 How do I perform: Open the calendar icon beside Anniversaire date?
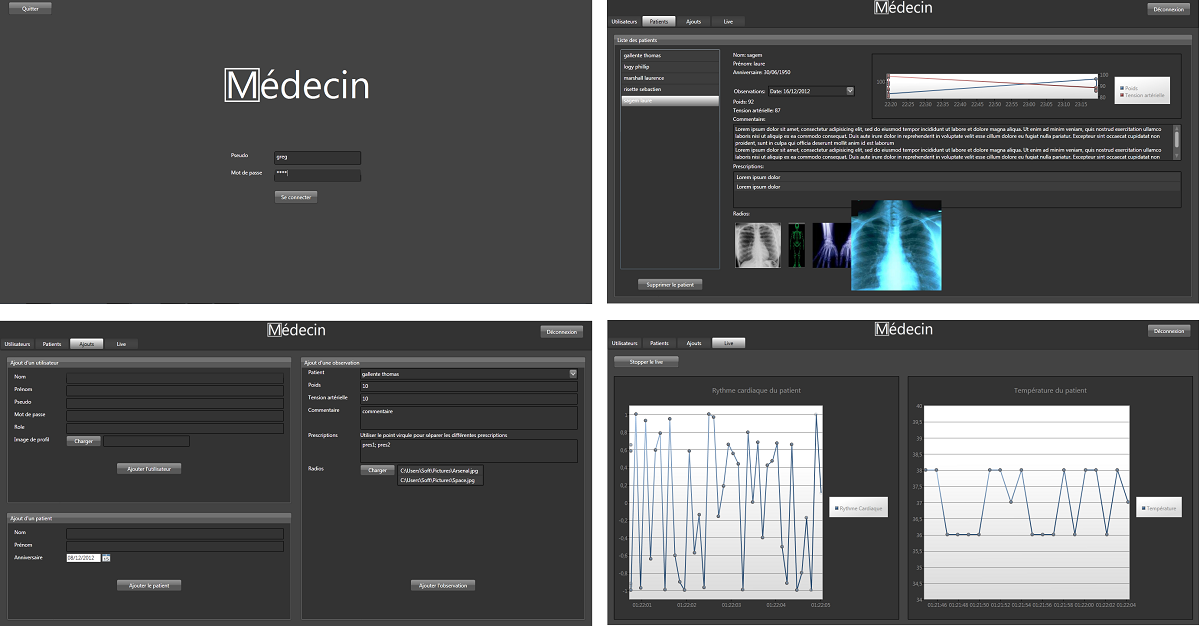pyautogui.click(x=106, y=558)
